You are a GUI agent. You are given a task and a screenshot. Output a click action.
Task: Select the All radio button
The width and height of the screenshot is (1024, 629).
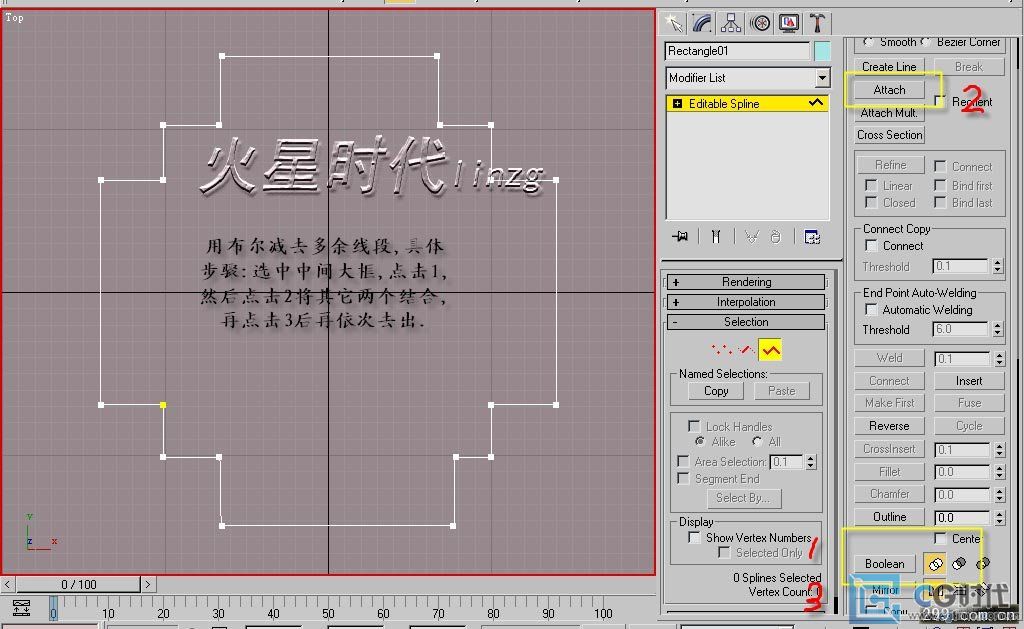coord(757,442)
